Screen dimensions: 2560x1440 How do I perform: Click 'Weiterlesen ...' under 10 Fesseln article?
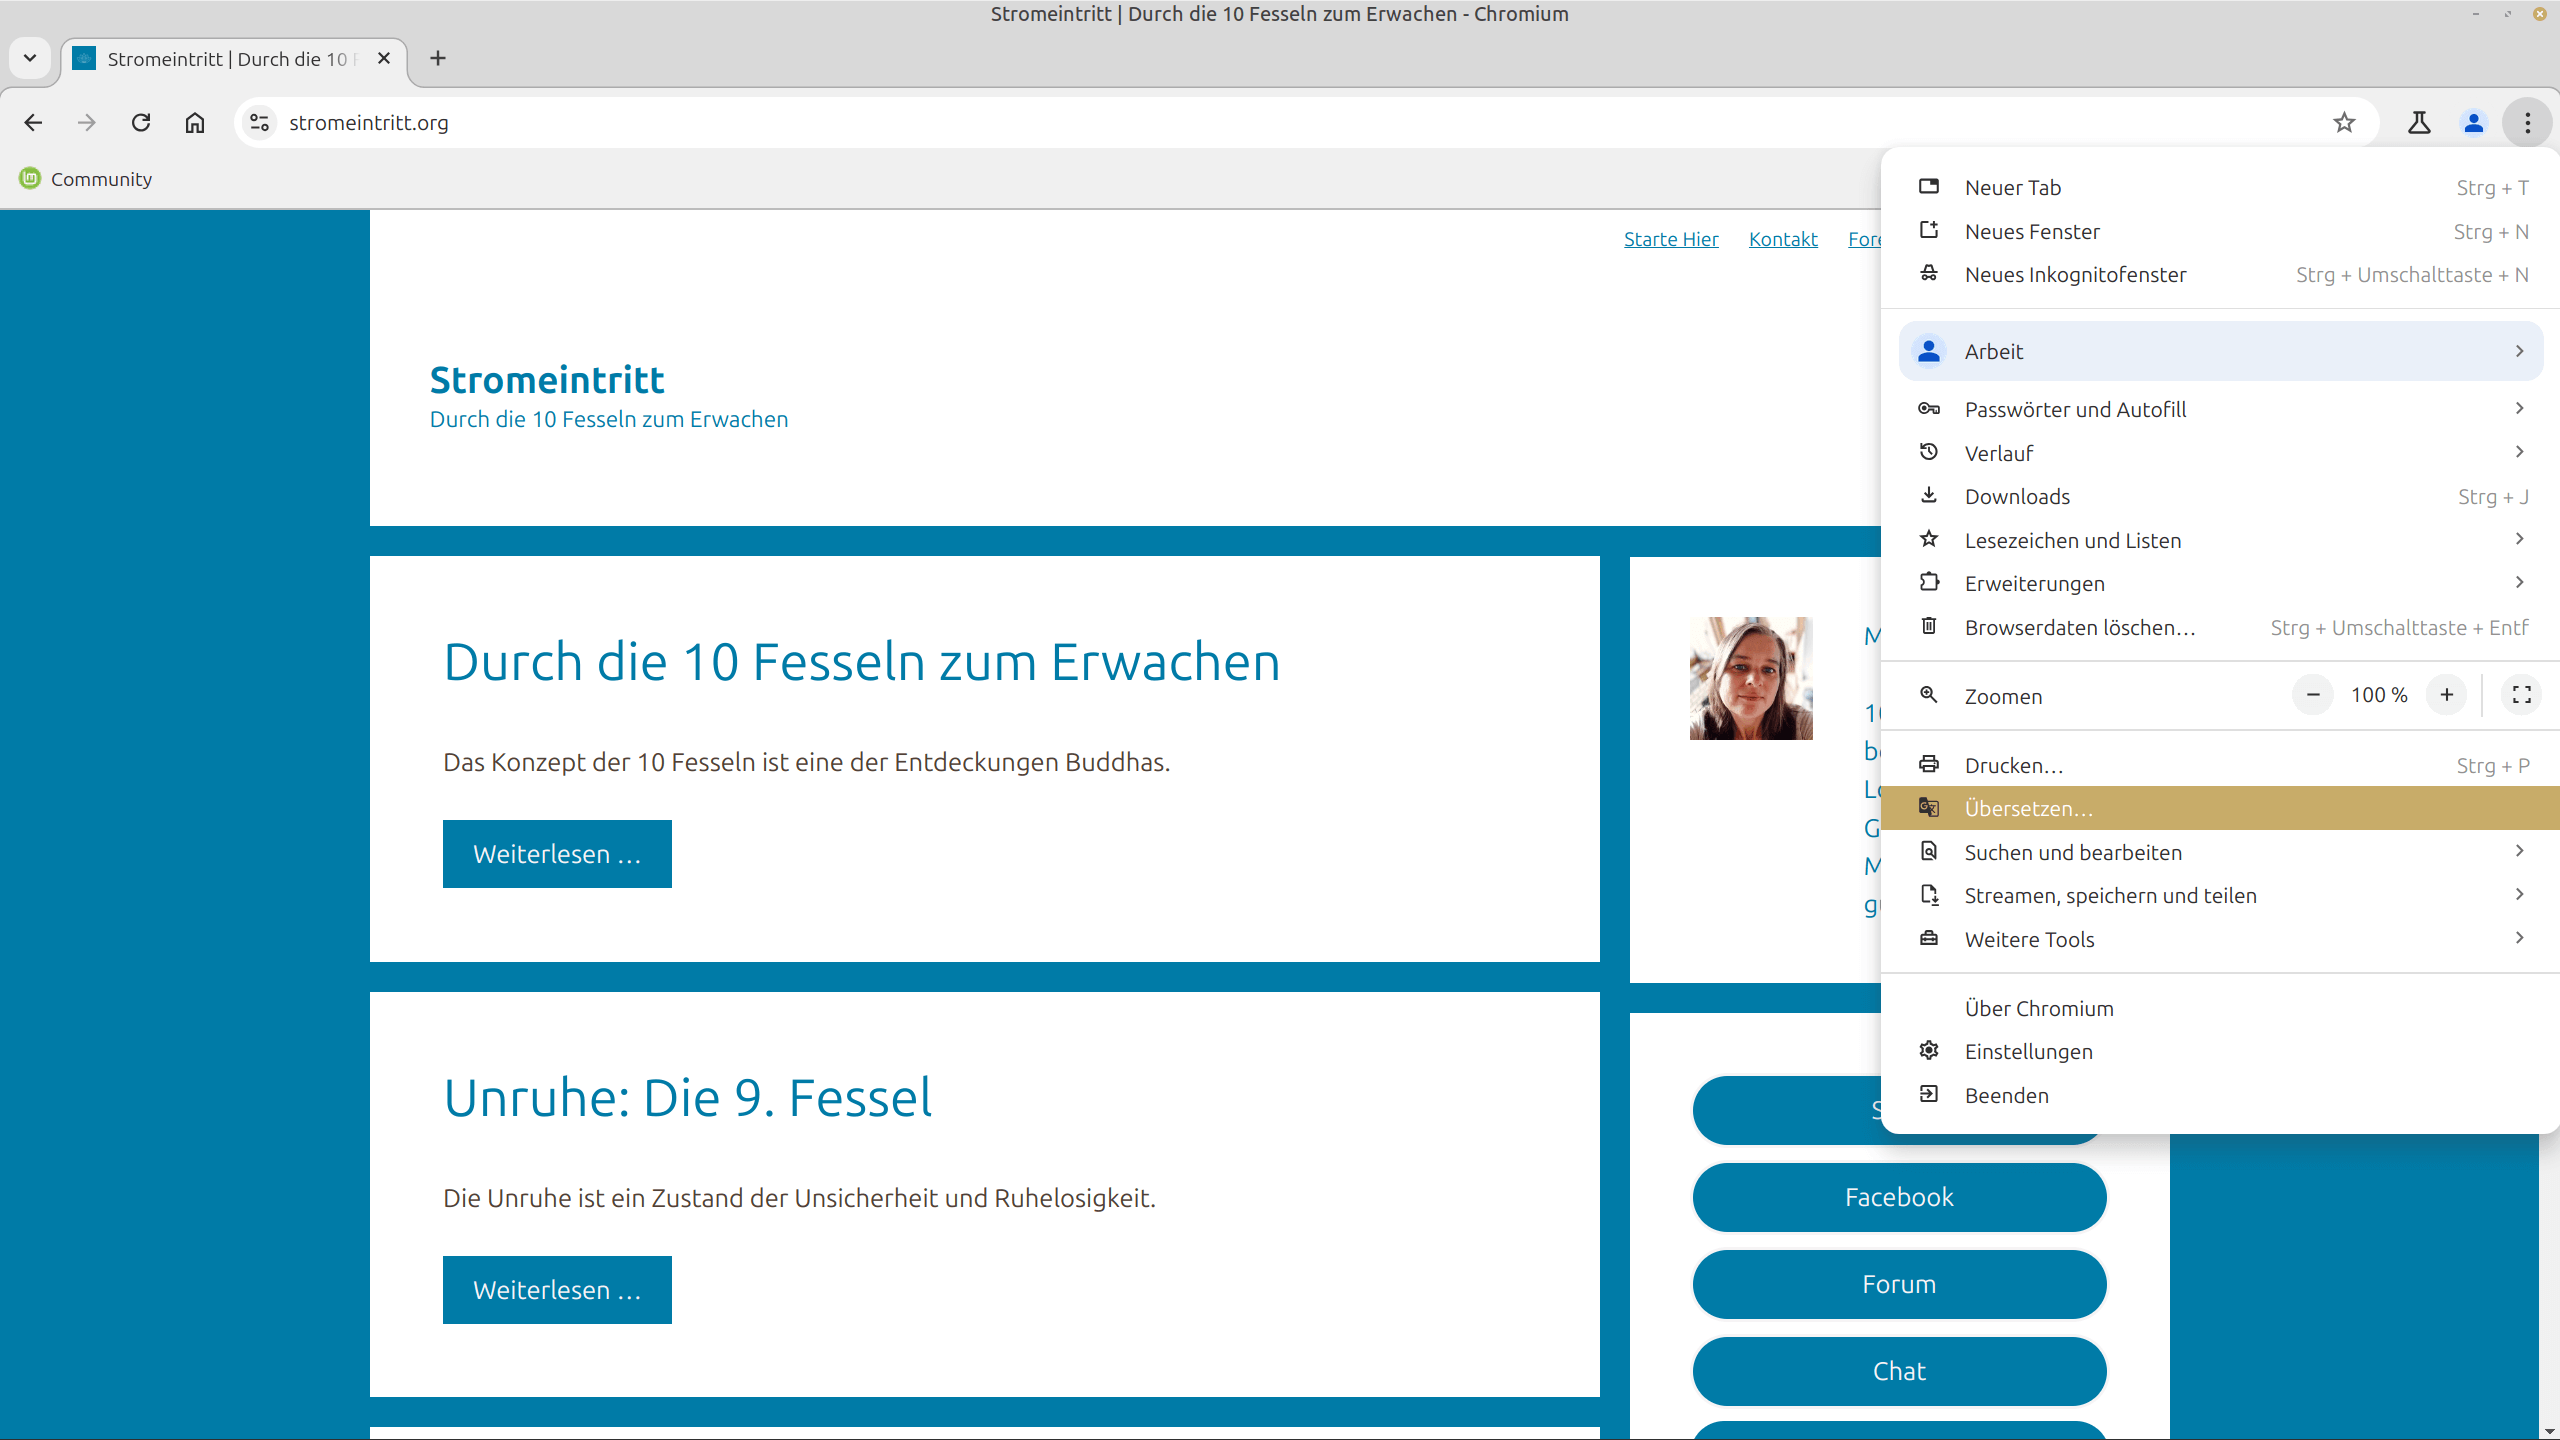tap(556, 853)
